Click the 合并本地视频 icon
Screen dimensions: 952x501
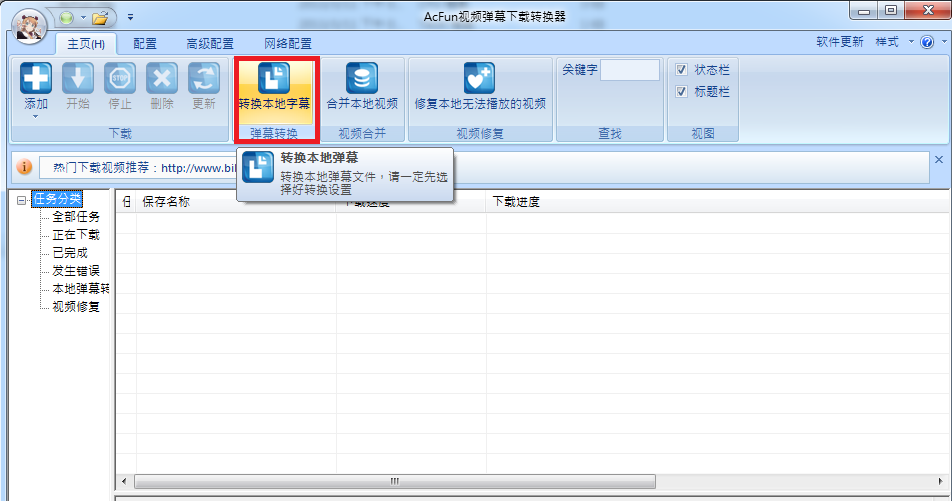coord(362,78)
